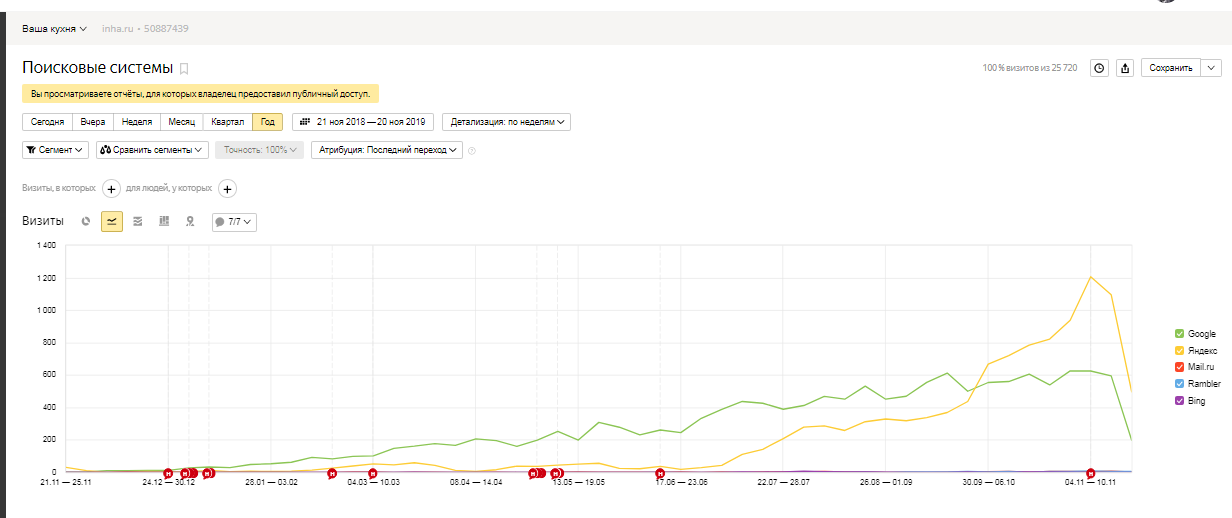
Task: Switch chart to pie view
Action: click(86, 221)
